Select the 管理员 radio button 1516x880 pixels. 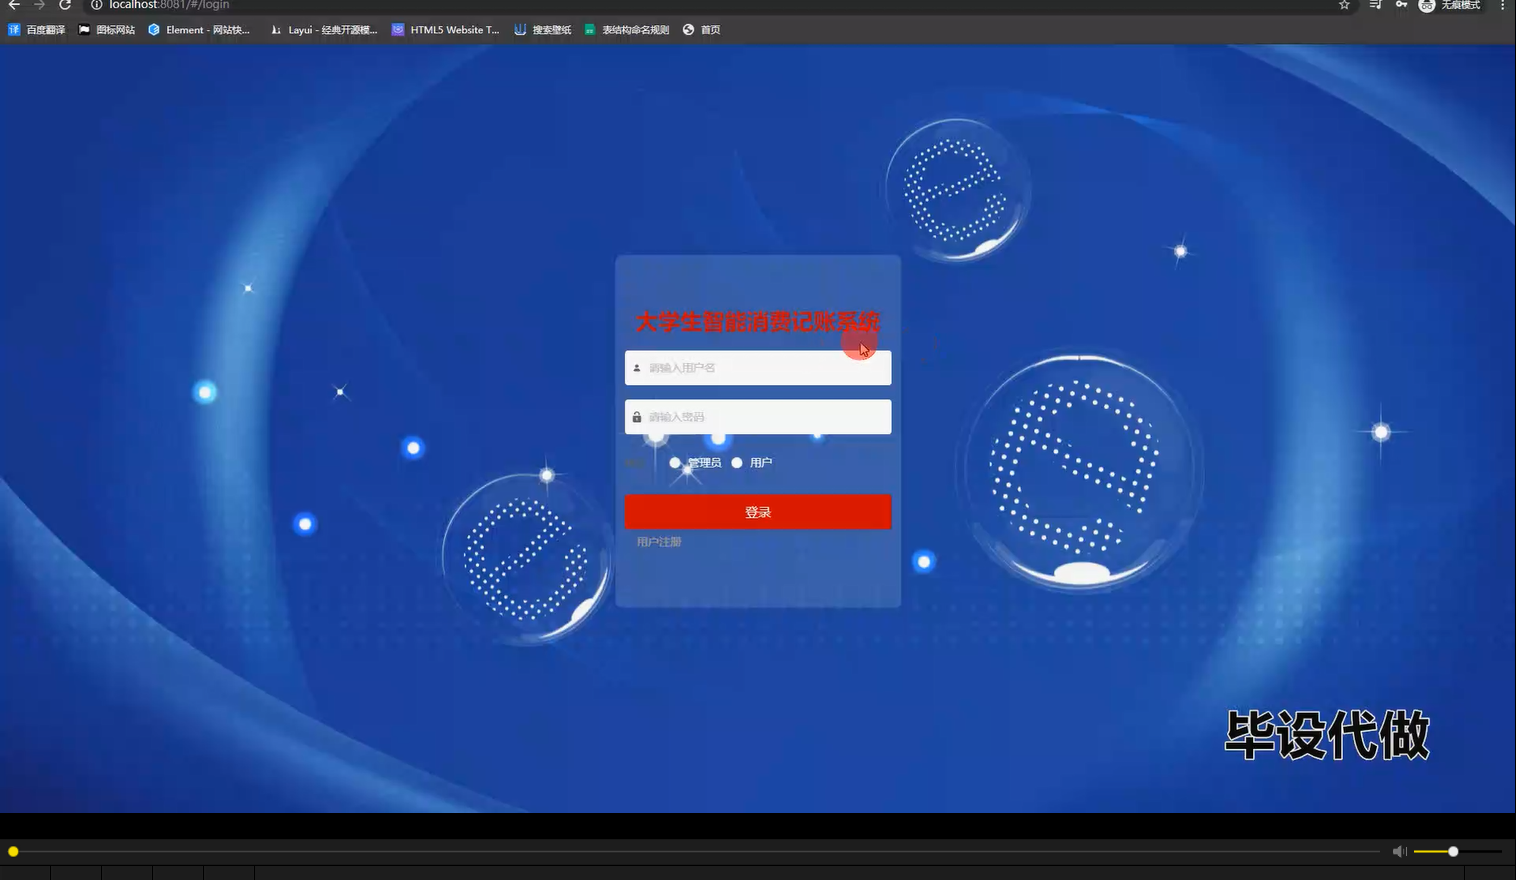675,463
